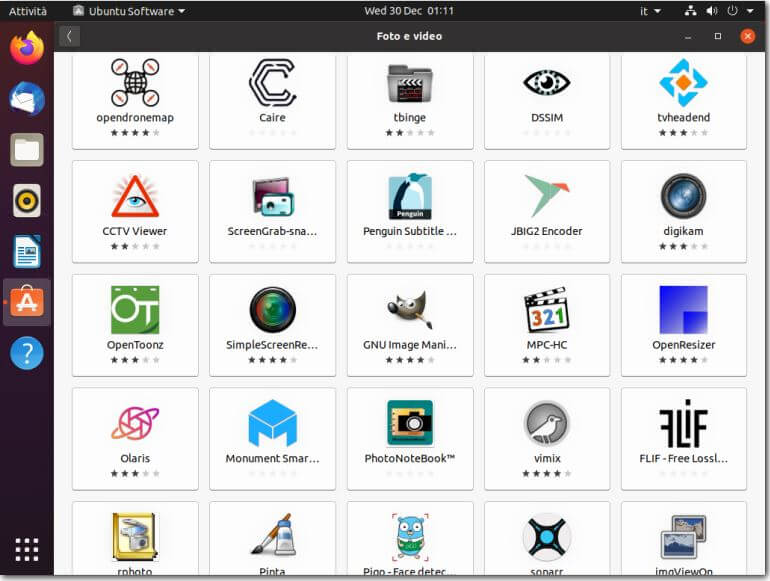Click the 'tvheadend' label
This screenshot has height=581, width=770.
(684, 117)
